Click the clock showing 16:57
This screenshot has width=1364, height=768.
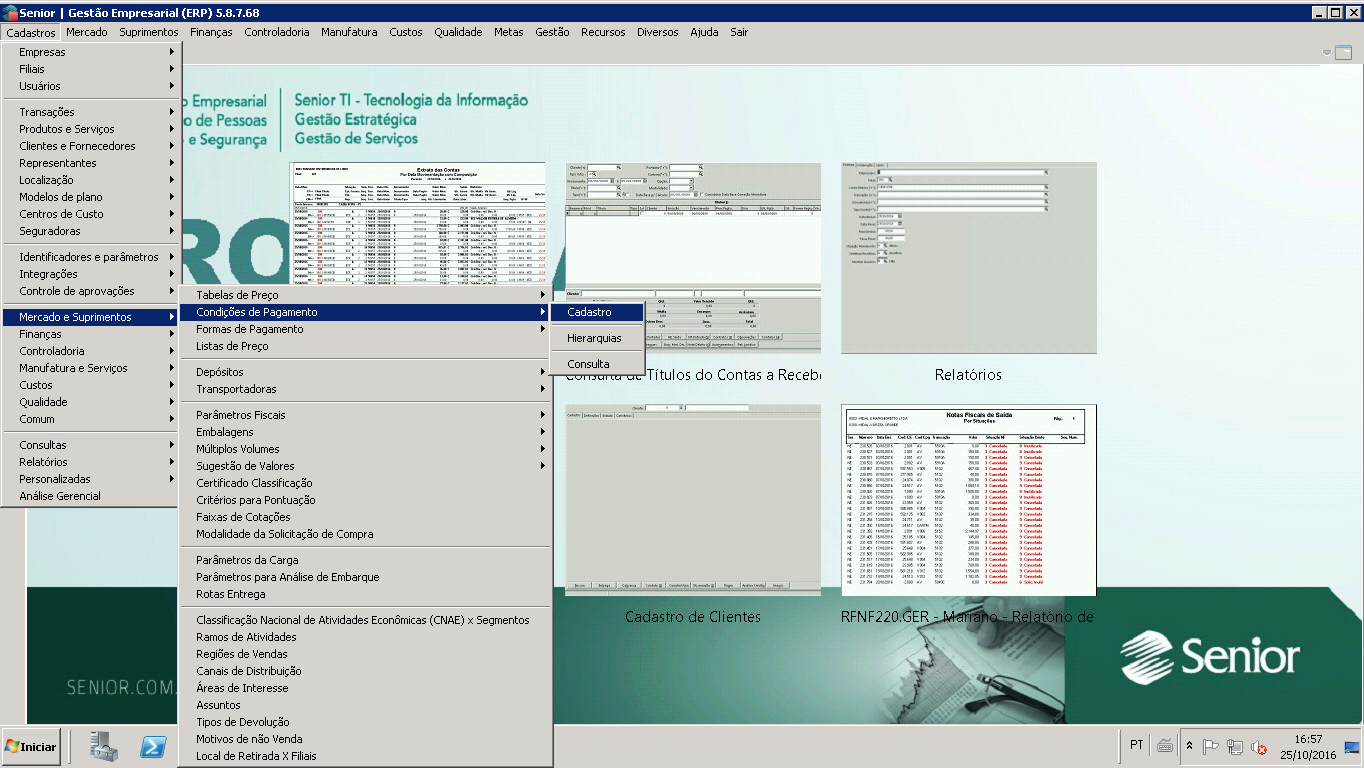[1308, 739]
